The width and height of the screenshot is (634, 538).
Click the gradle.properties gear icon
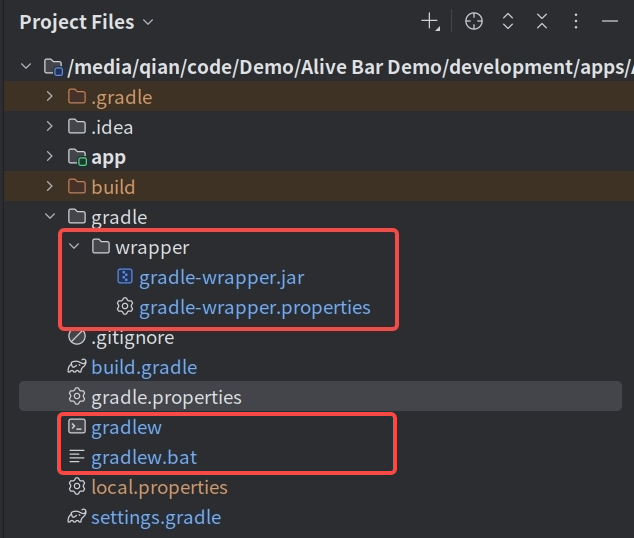coord(77,397)
